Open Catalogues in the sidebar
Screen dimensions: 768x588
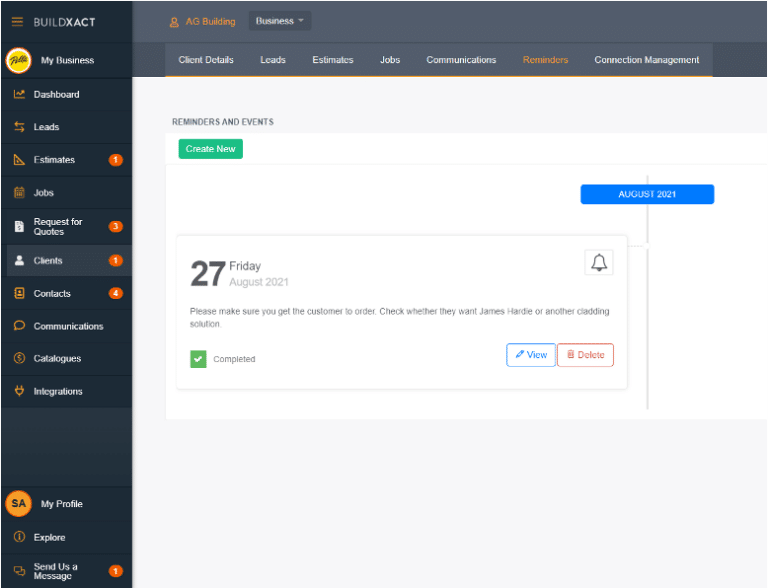(67, 358)
